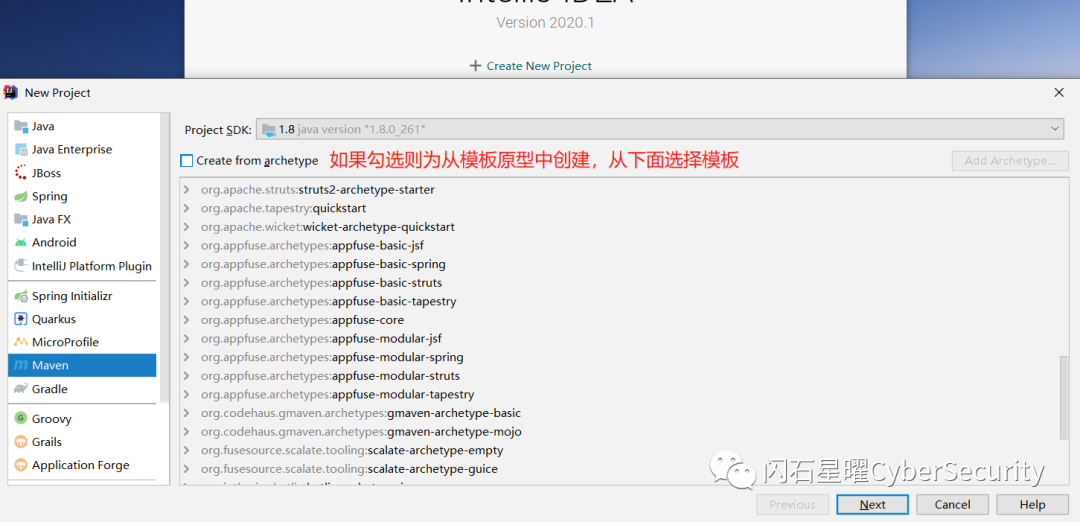
Task: Click the JBoss red dots icon
Action: (x=21, y=173)
